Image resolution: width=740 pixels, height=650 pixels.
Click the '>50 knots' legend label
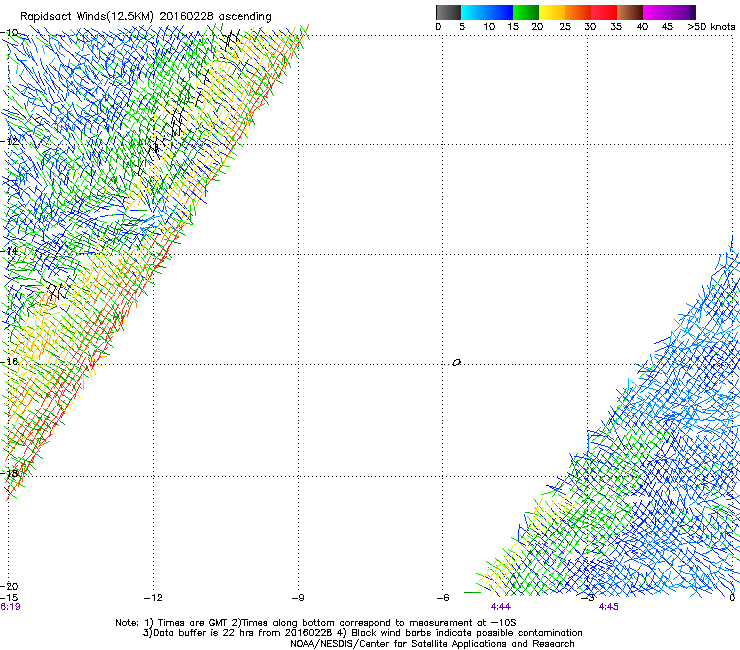tap(711, 26)
